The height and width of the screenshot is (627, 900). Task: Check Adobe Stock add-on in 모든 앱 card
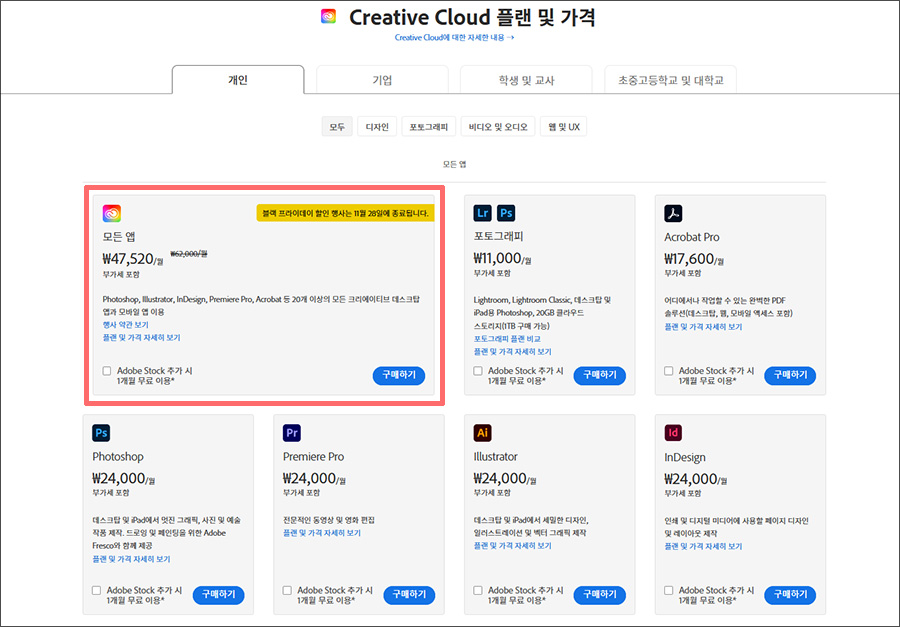coord(107,371)
